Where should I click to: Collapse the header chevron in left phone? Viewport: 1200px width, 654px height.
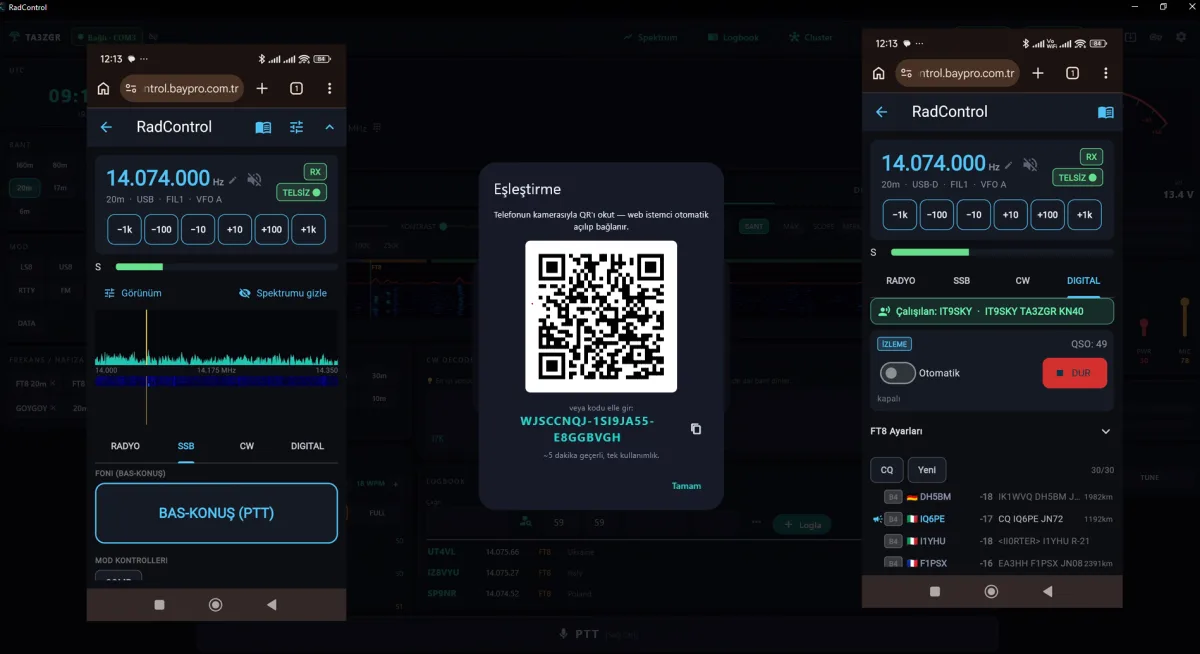tap(329, 127)
